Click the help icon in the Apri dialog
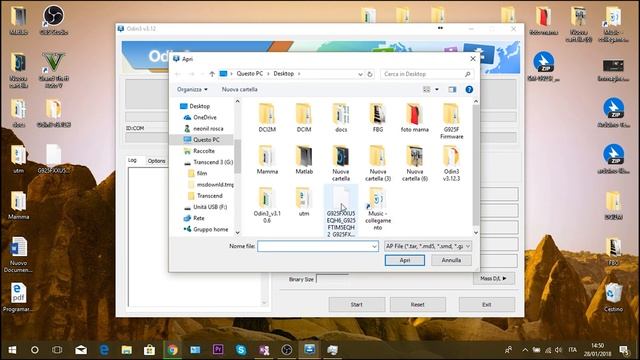The height and width of the screenshot is (360, 640). tap(469, 89)
